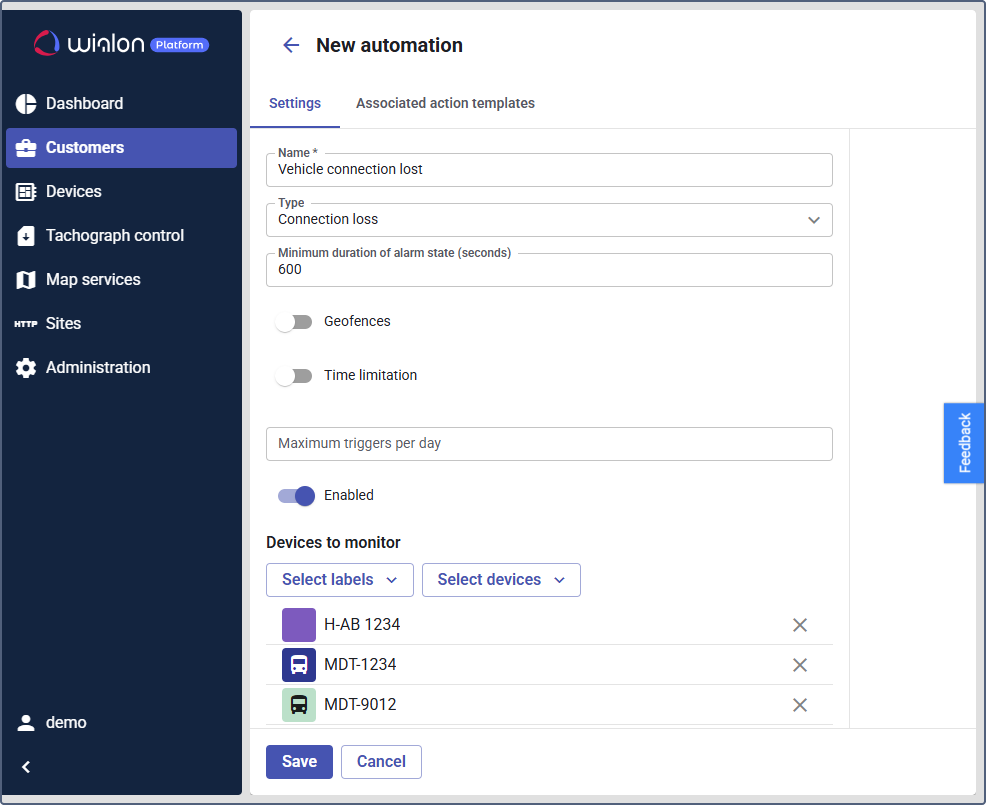Select the Settings tab
986x805 pixels.
295,103
